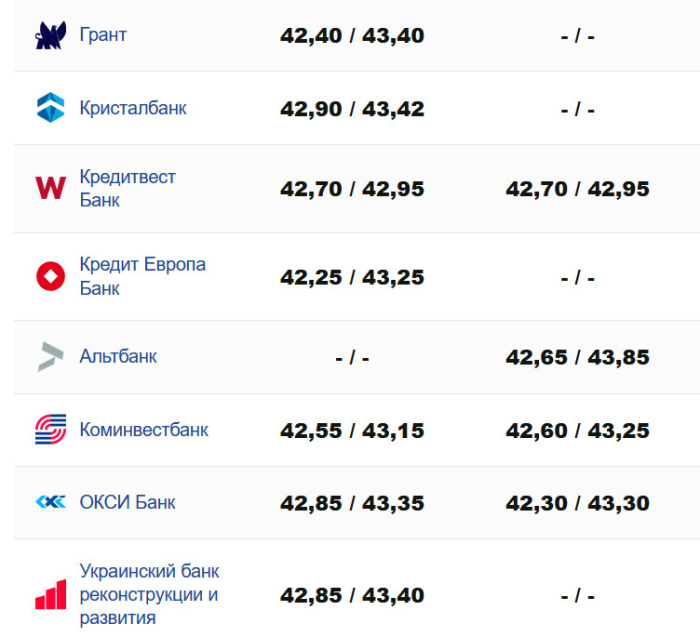
Task: Open the Кредитвест Банк link
Action: click(x=127, y=188)
